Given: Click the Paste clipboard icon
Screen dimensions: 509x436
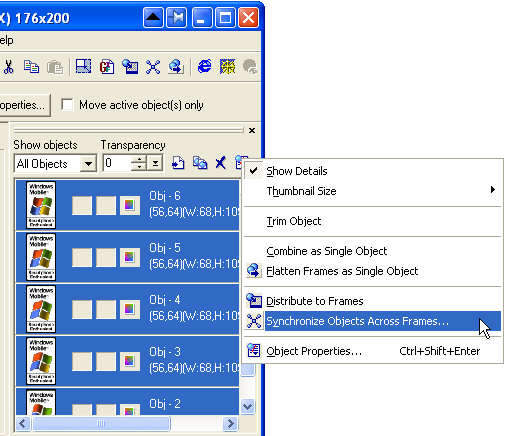Looking at the screenshot, I should click(x=55, y=67).
